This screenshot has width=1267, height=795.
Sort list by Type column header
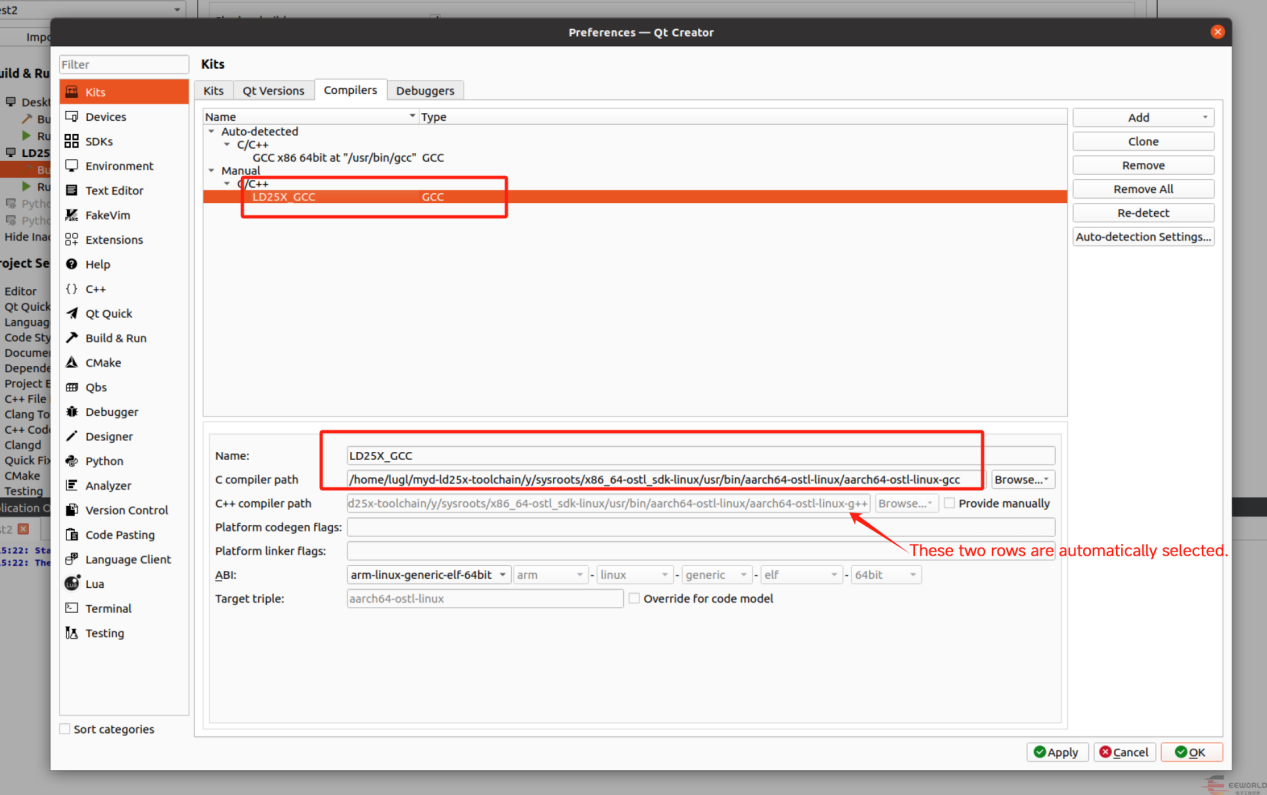[742, 117]
